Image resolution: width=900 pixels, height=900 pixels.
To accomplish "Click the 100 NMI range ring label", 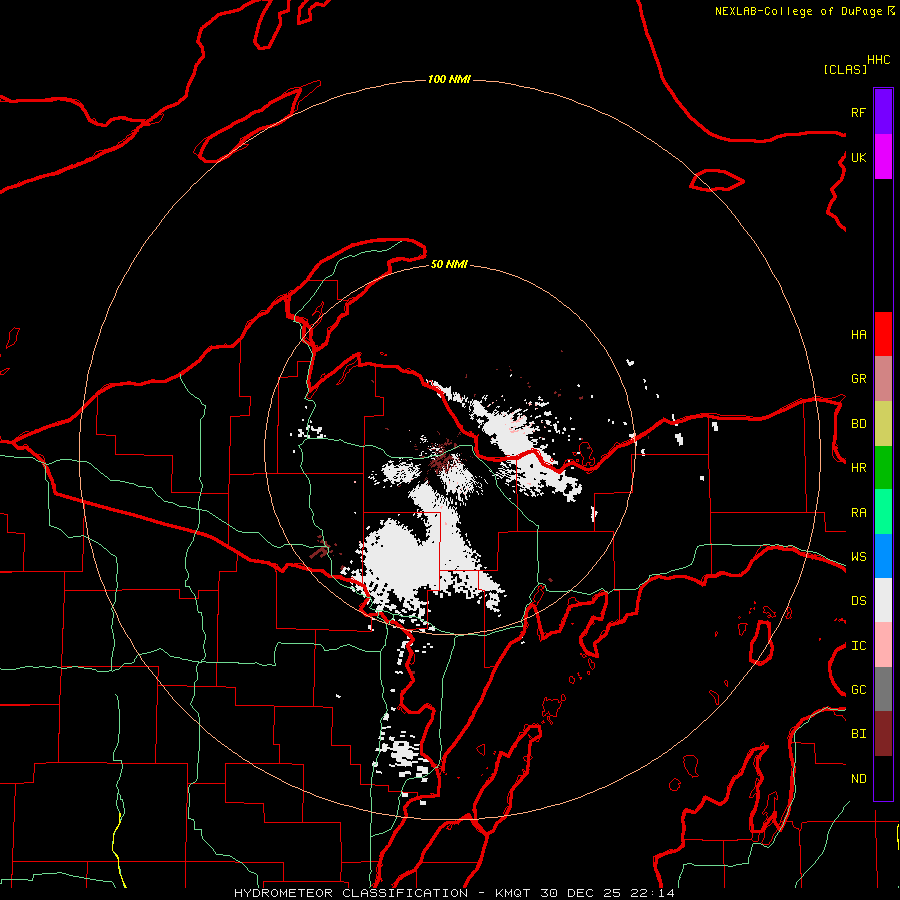I will coord(449,79).
